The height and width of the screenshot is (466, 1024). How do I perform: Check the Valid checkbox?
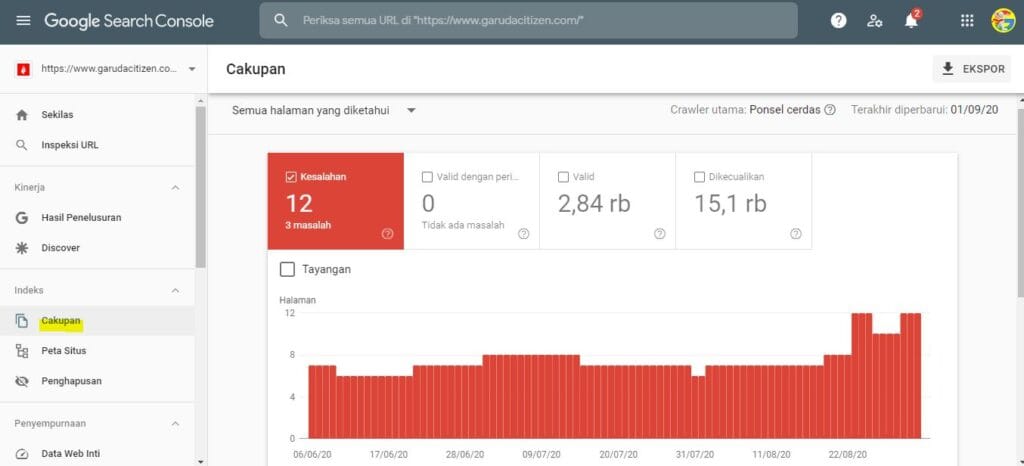[x=563, y=177]
